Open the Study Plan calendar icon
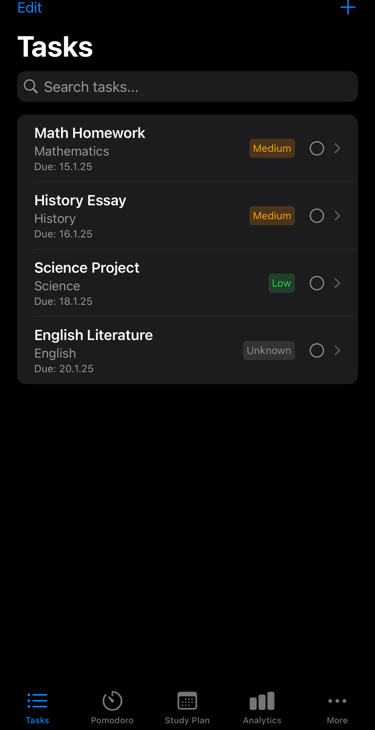375x730 pixels. [x=187, y=701]
